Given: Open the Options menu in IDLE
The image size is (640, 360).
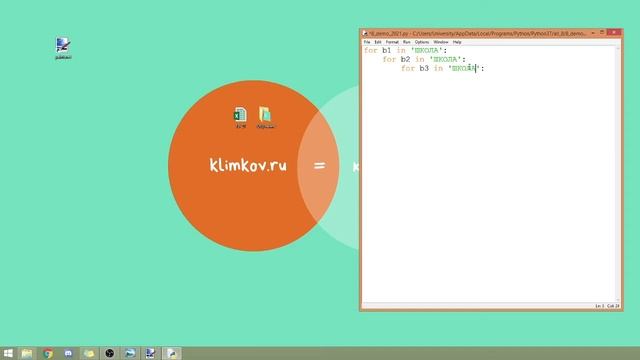Looking at the screenshot, I should point(422,42).
